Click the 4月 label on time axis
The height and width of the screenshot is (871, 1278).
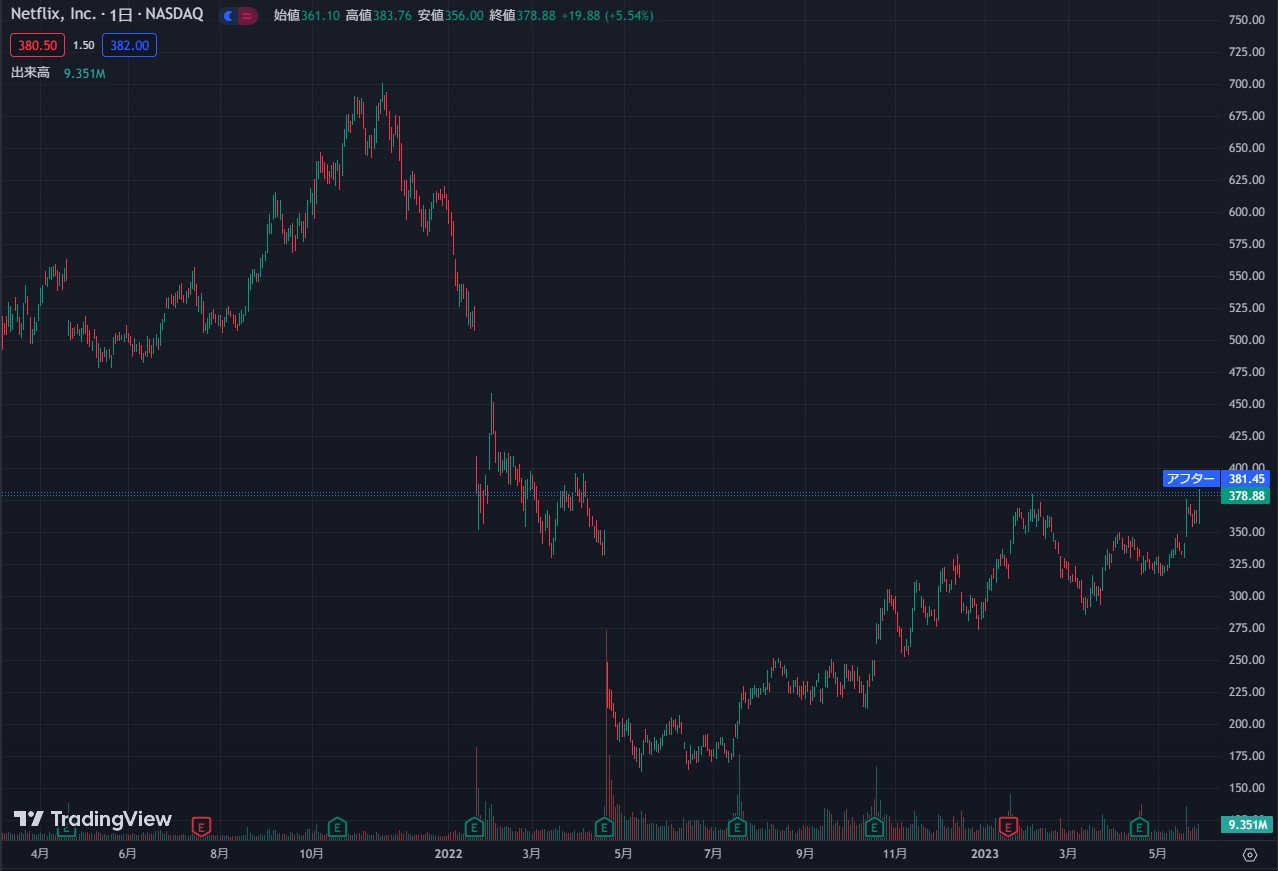click(40, 854)
